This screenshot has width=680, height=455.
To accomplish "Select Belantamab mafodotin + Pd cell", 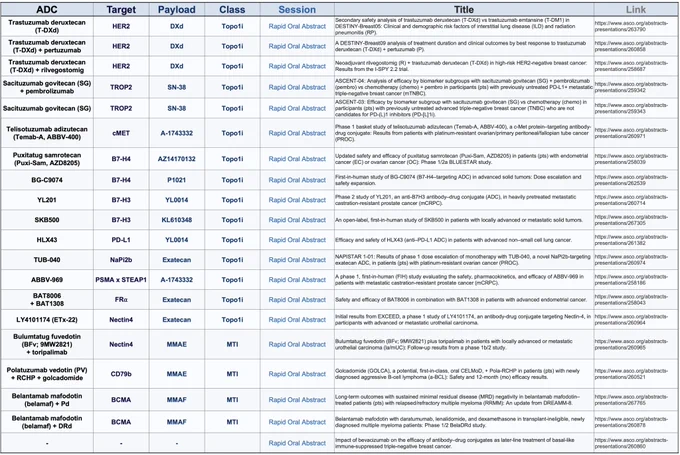I will click(47, 400).
